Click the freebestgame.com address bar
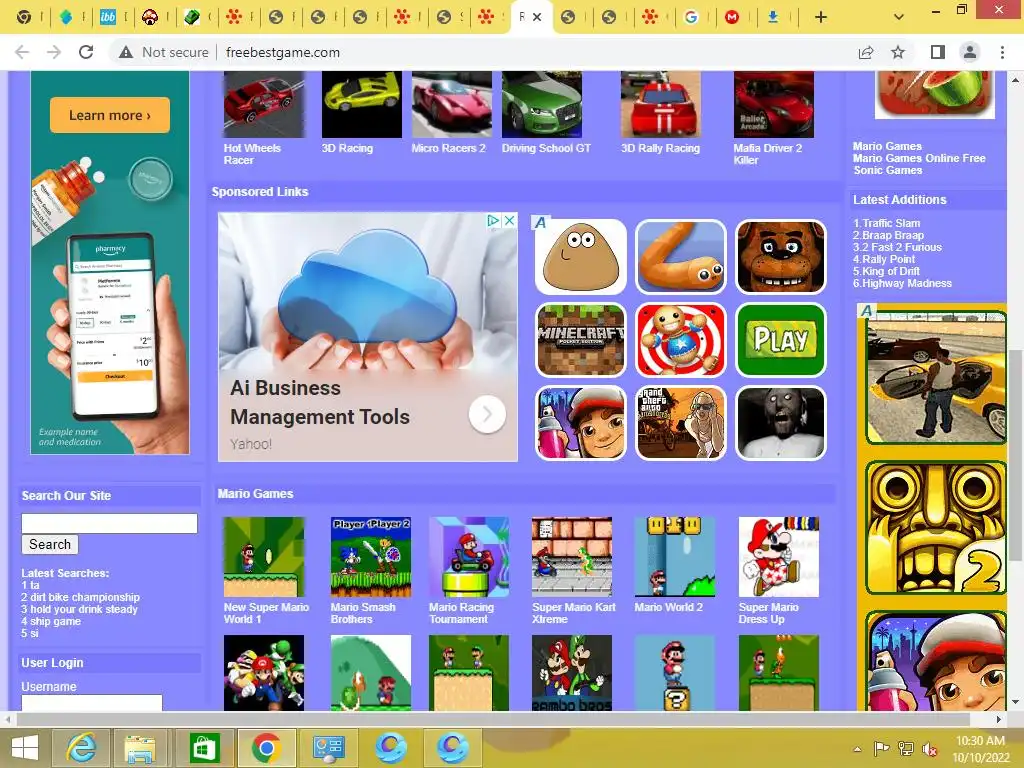Image resolution: width=1024 pixels, height=768 pixels. click(283, 52)
